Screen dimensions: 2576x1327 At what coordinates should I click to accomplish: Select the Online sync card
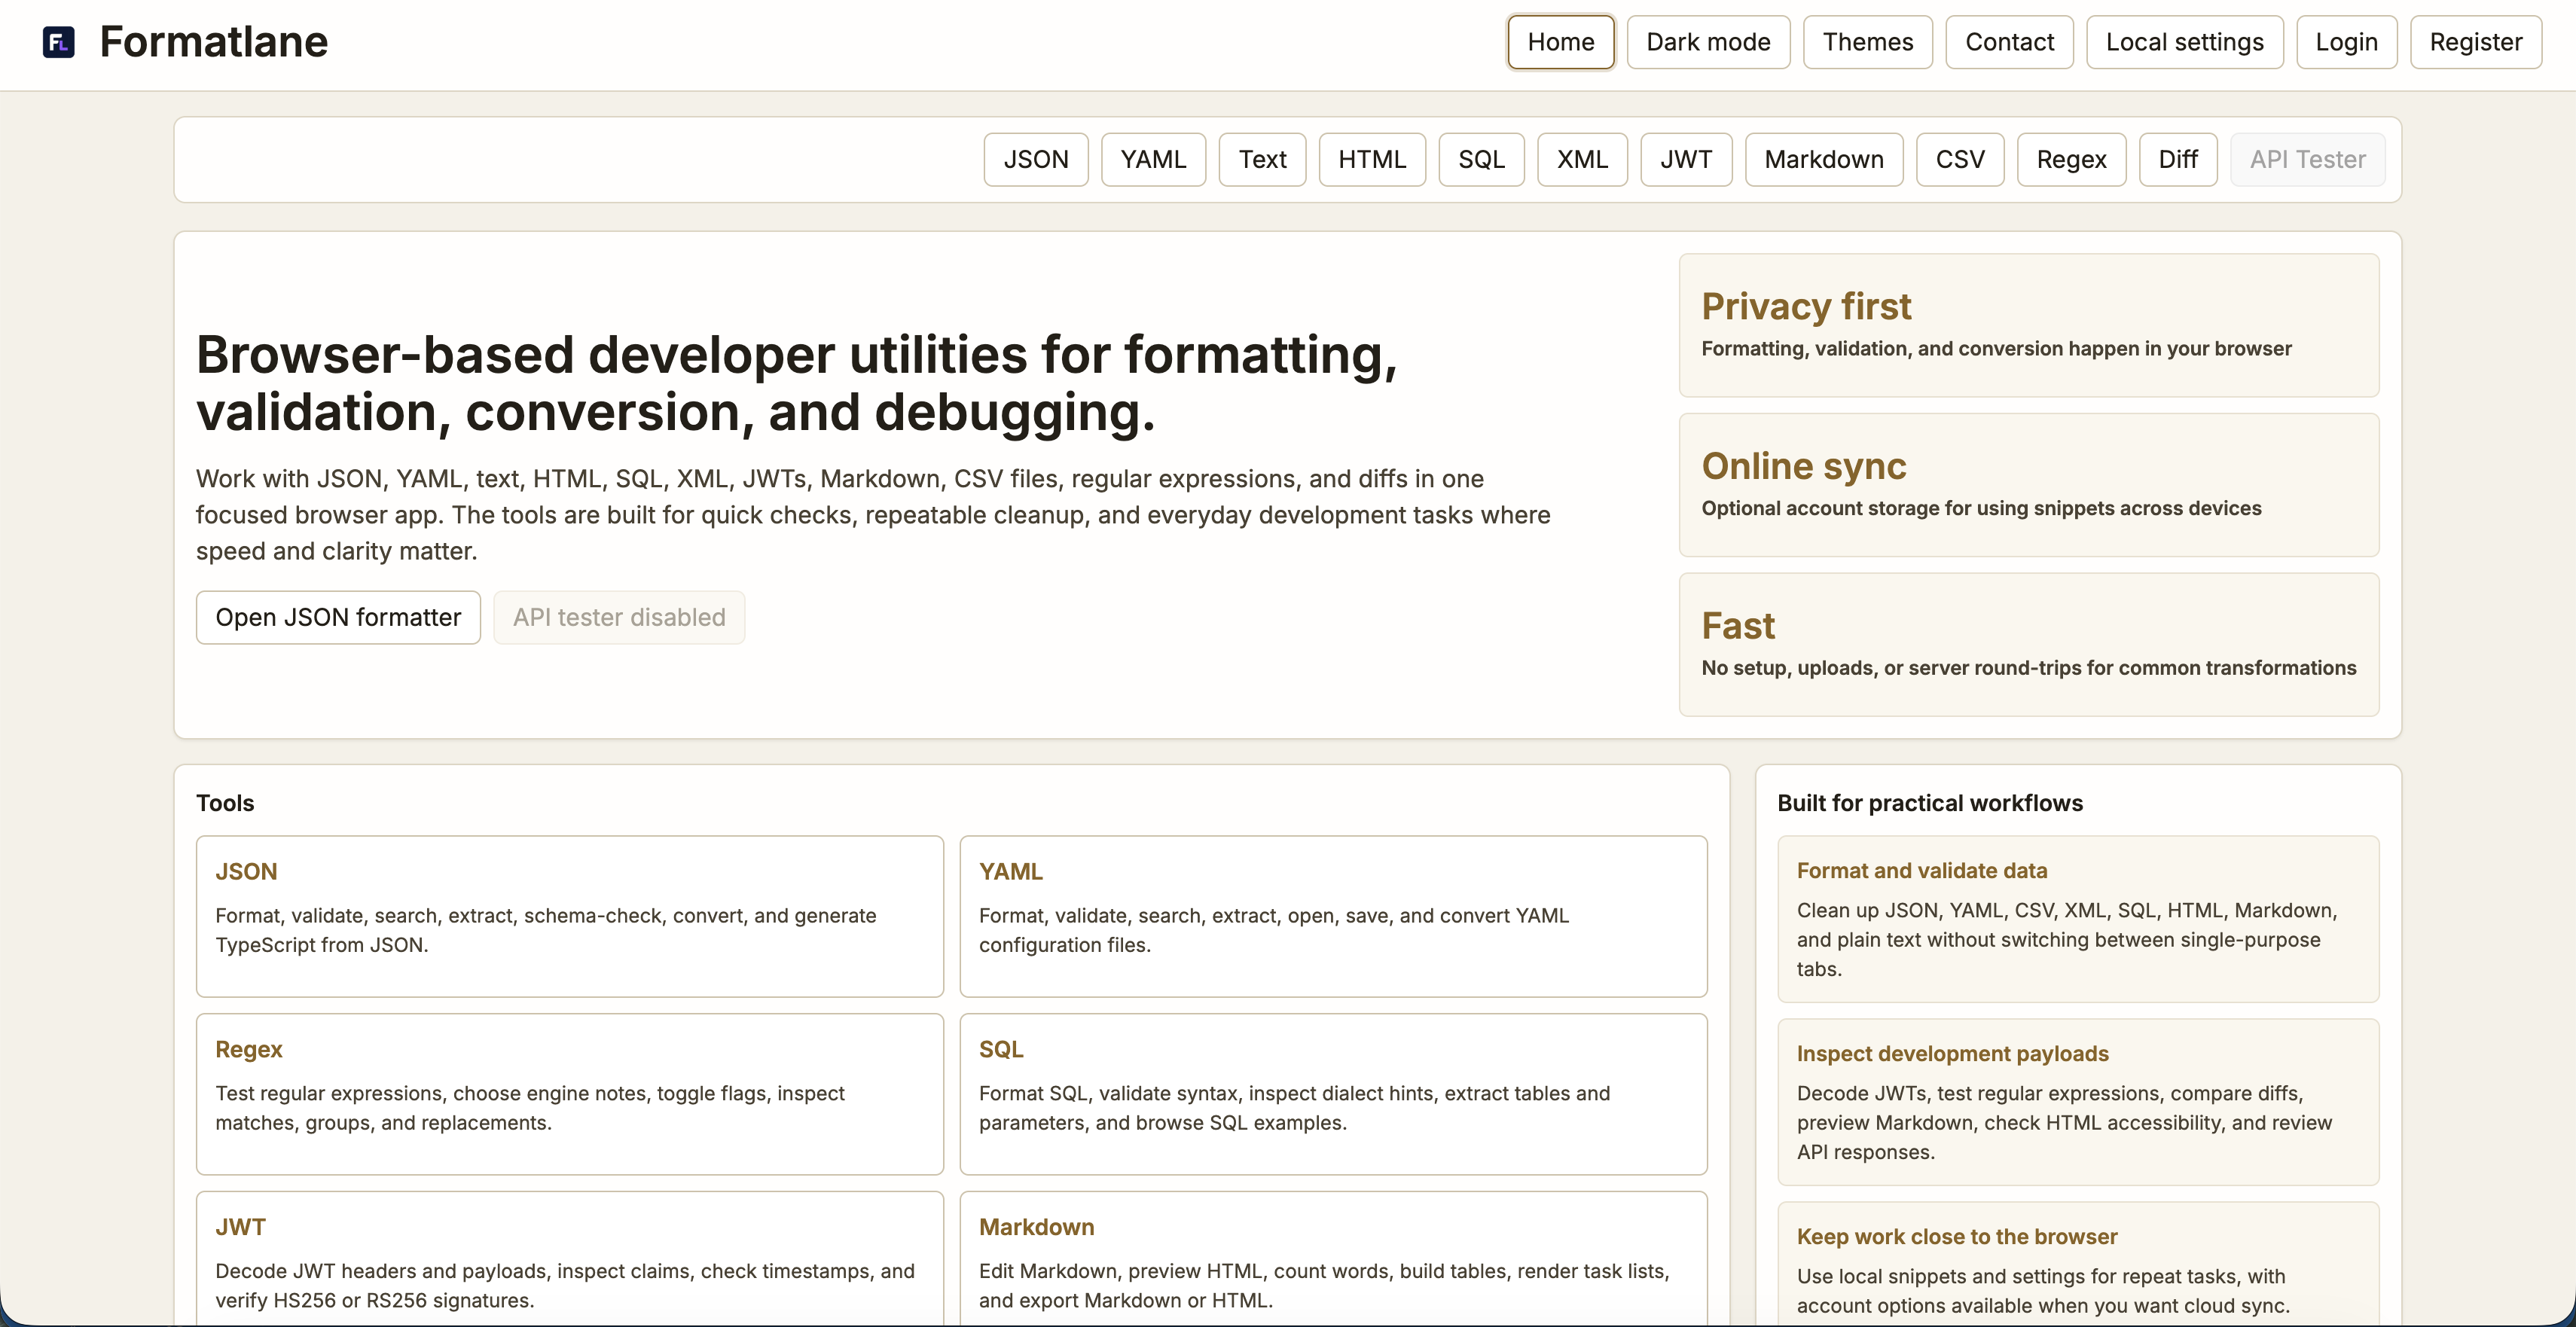2028,485
